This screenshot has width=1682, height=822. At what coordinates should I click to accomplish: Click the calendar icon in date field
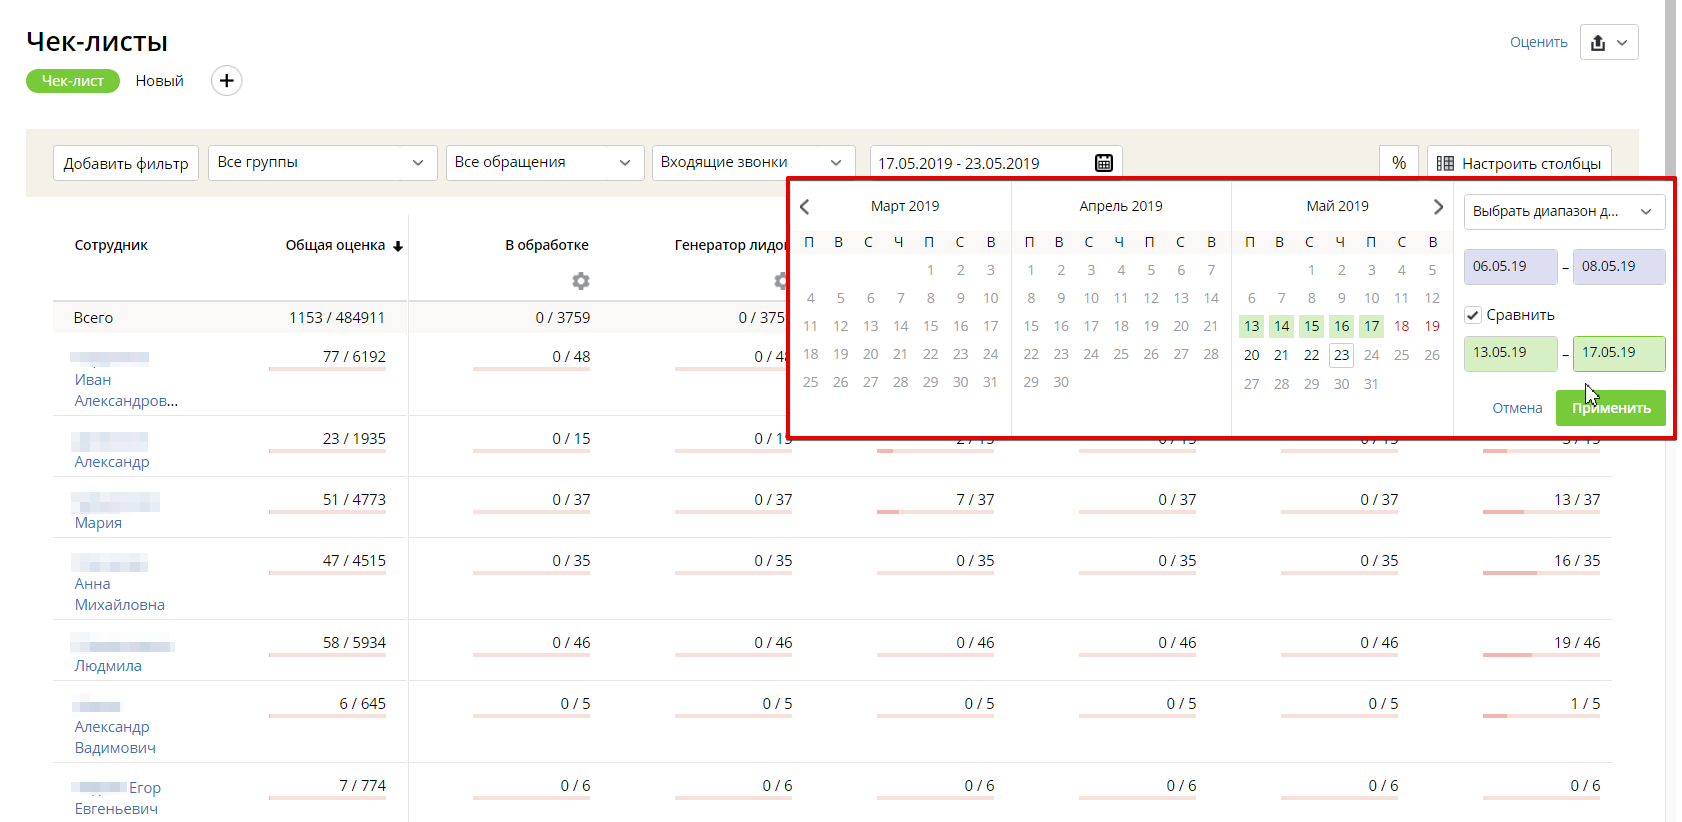tap(1104, 163)
